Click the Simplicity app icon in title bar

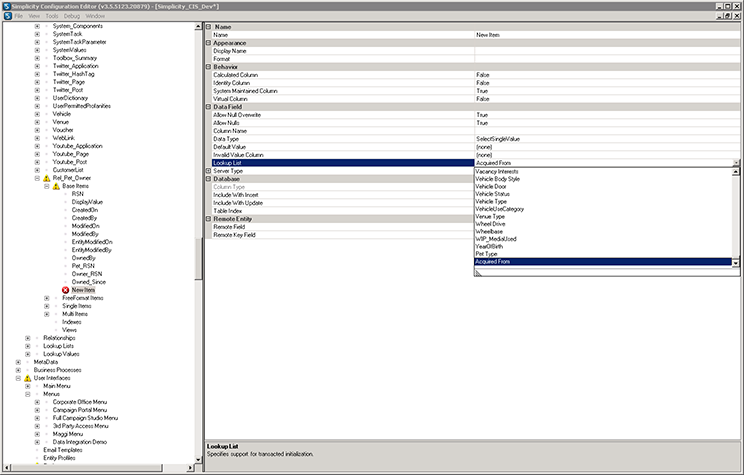pos(6,5)
